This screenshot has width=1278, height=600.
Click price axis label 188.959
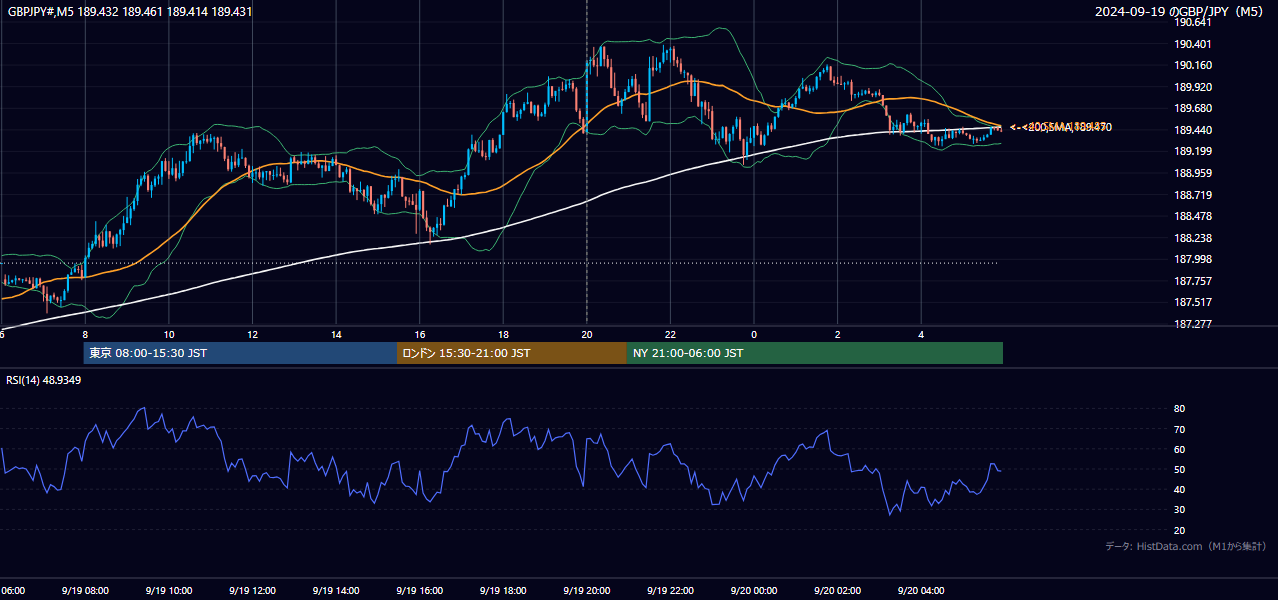(x=1194, y=173)
